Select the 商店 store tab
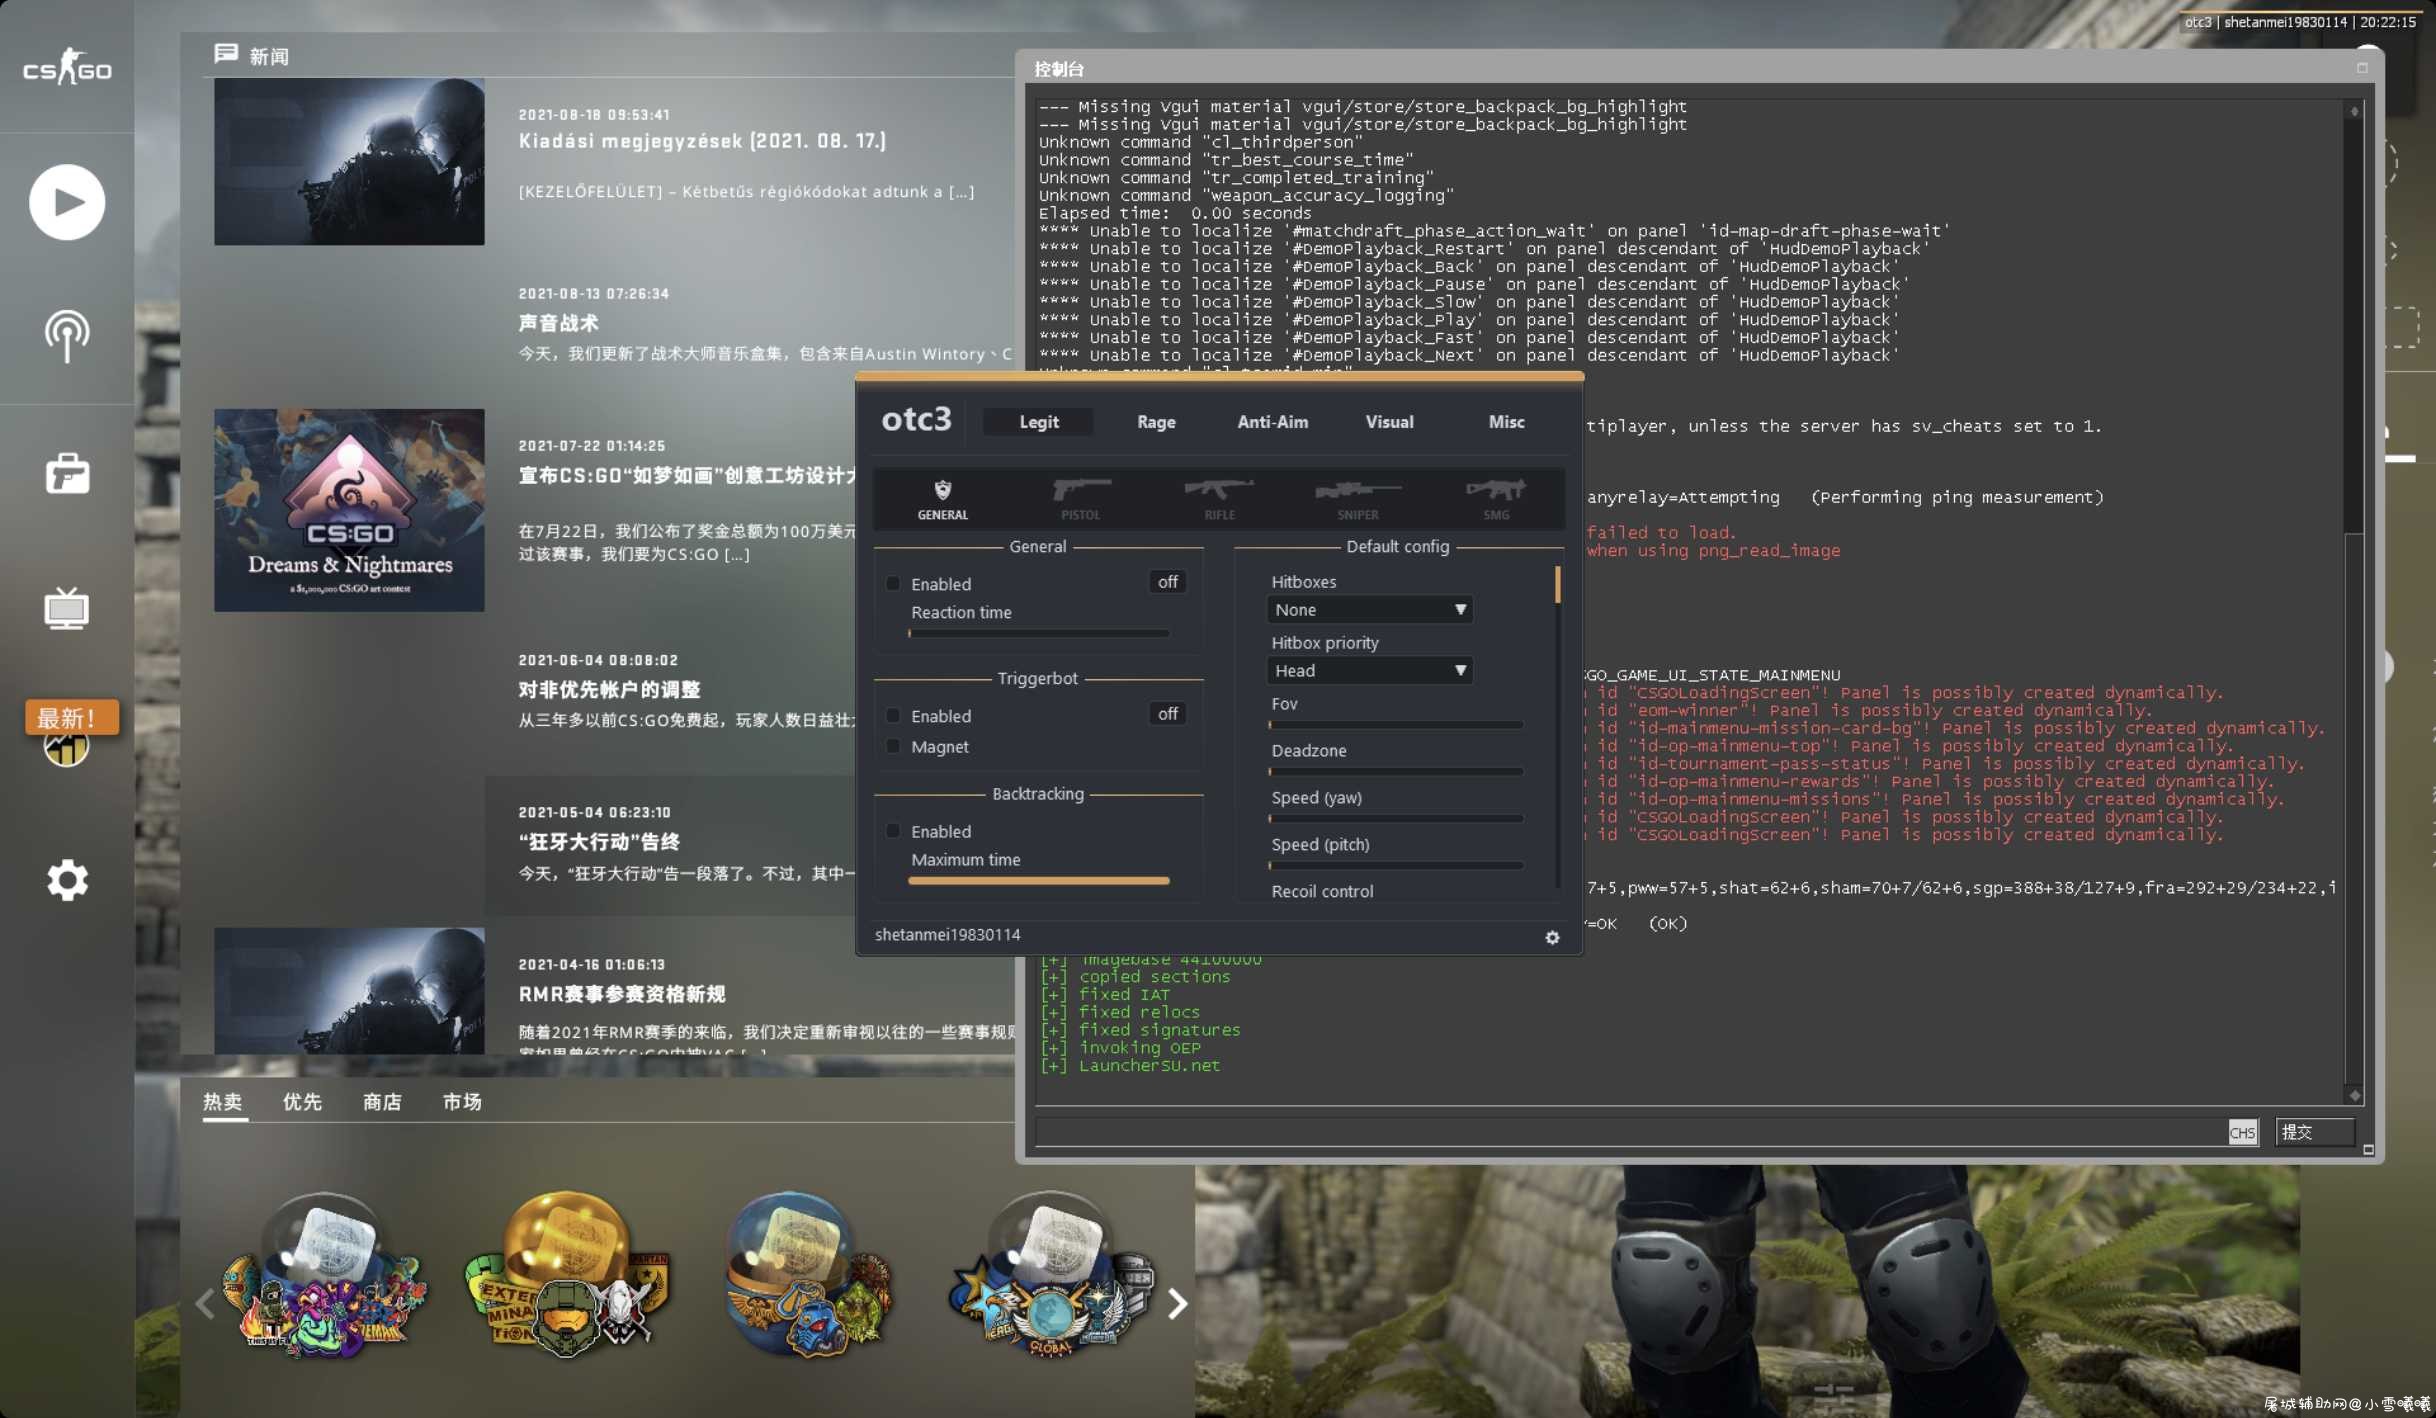The width and height of the screenshot is (2436, 1418). [x=382, y=1102]
